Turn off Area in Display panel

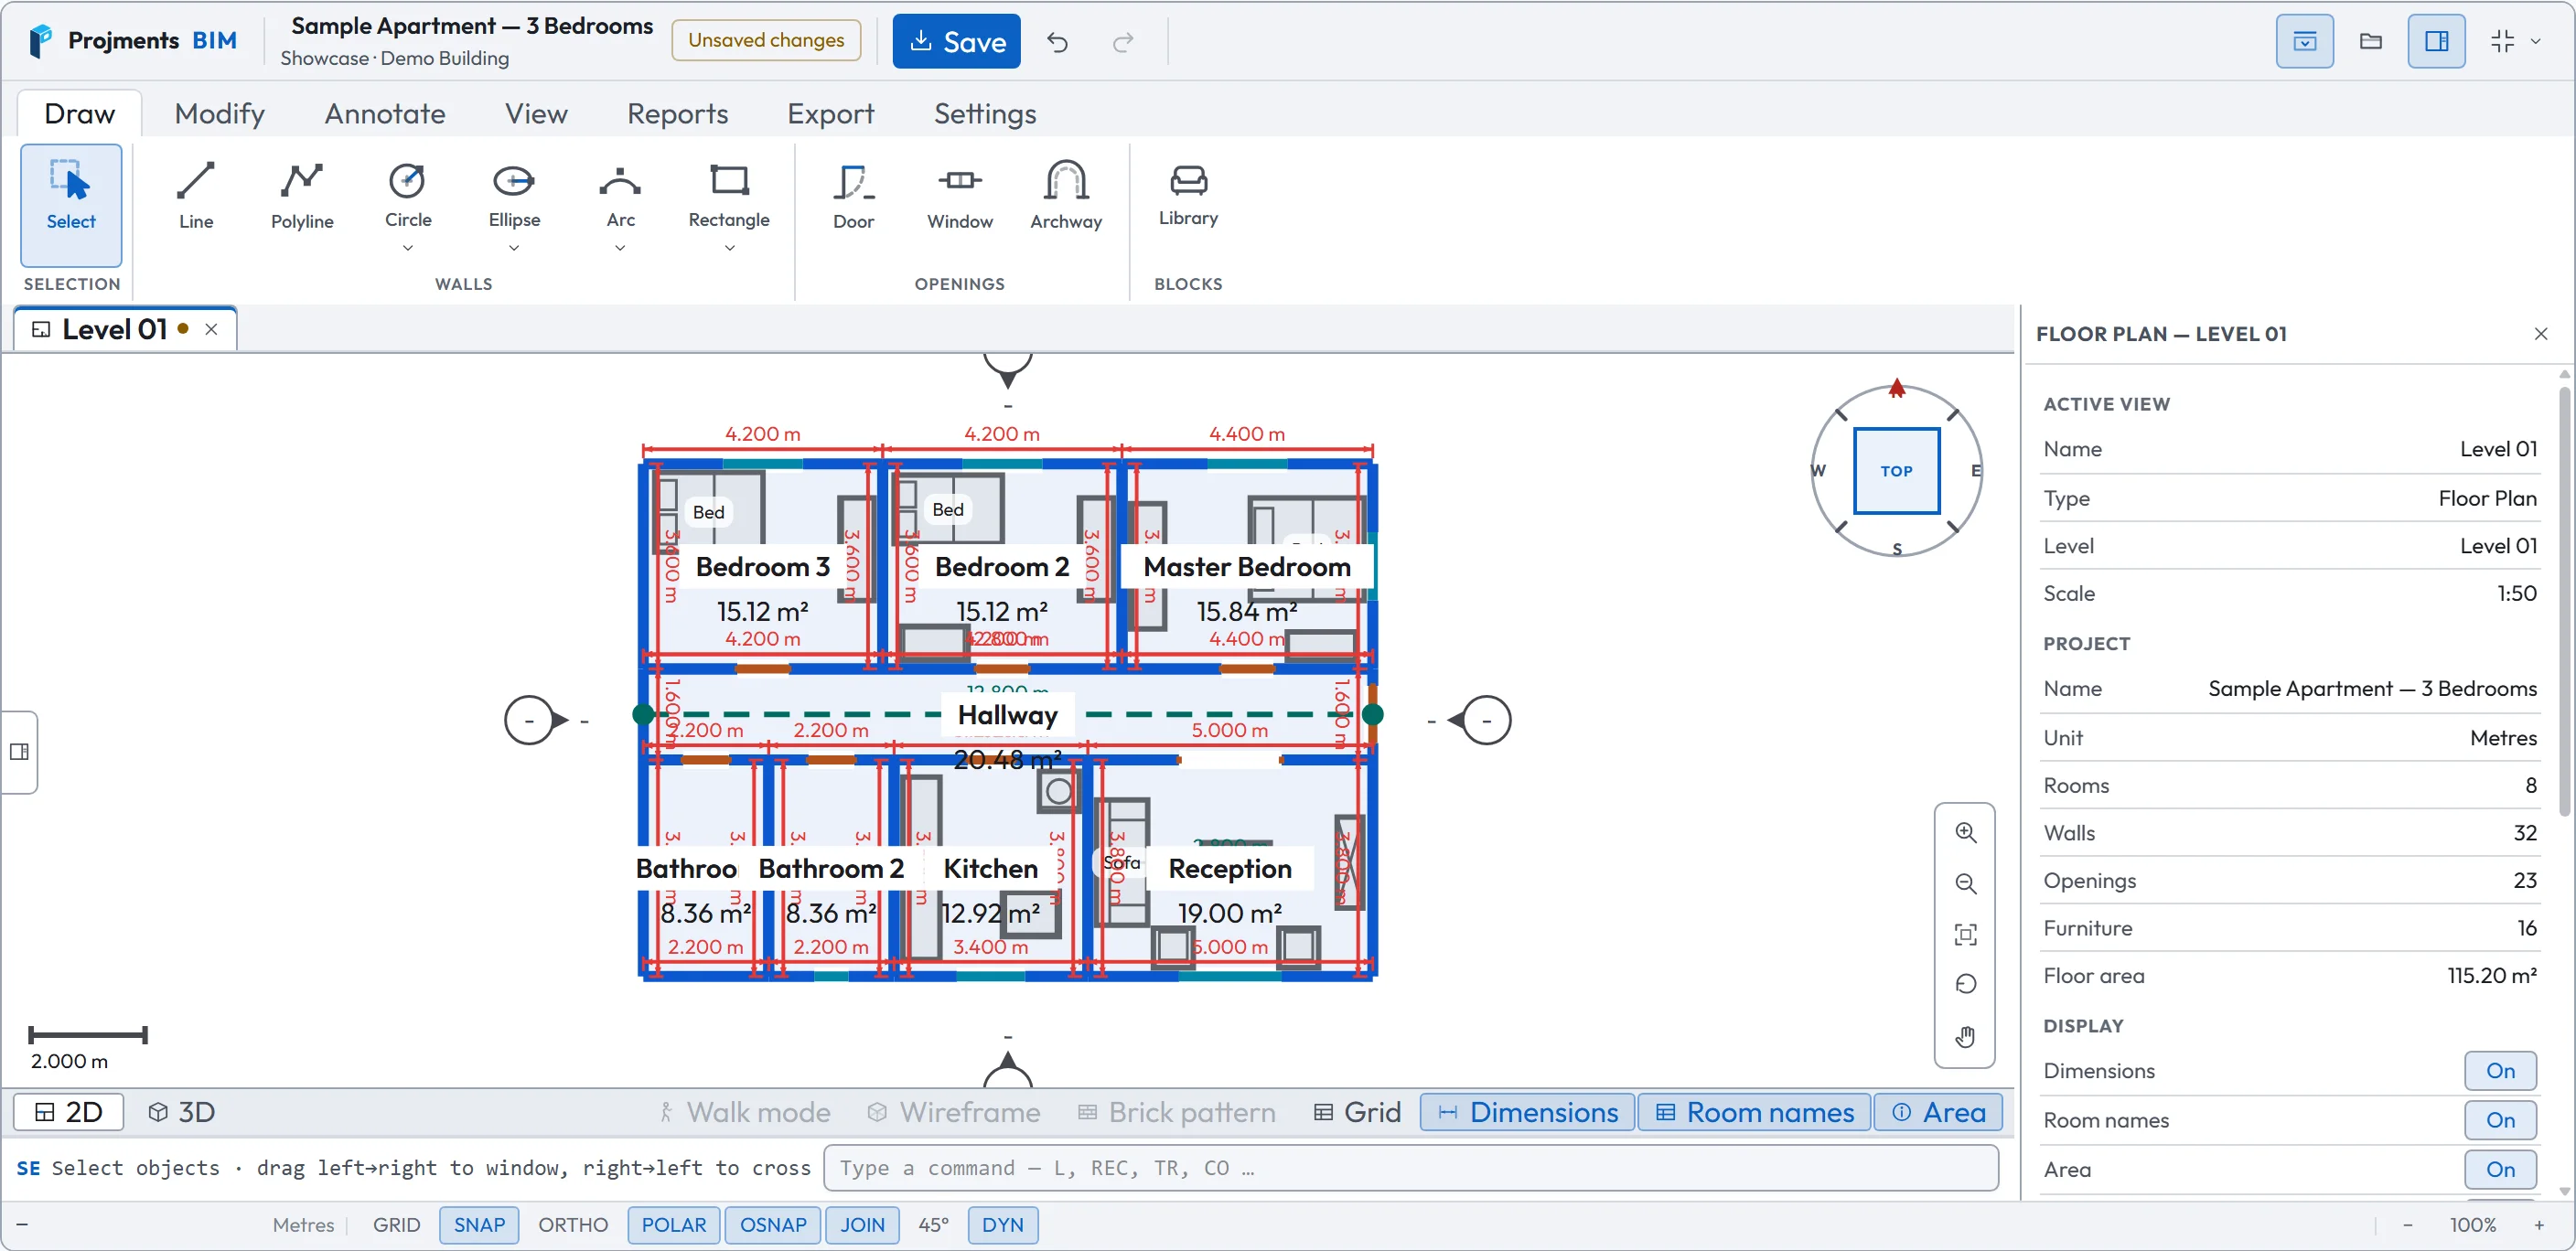pyautogui.click(x=2500, y=1169)
